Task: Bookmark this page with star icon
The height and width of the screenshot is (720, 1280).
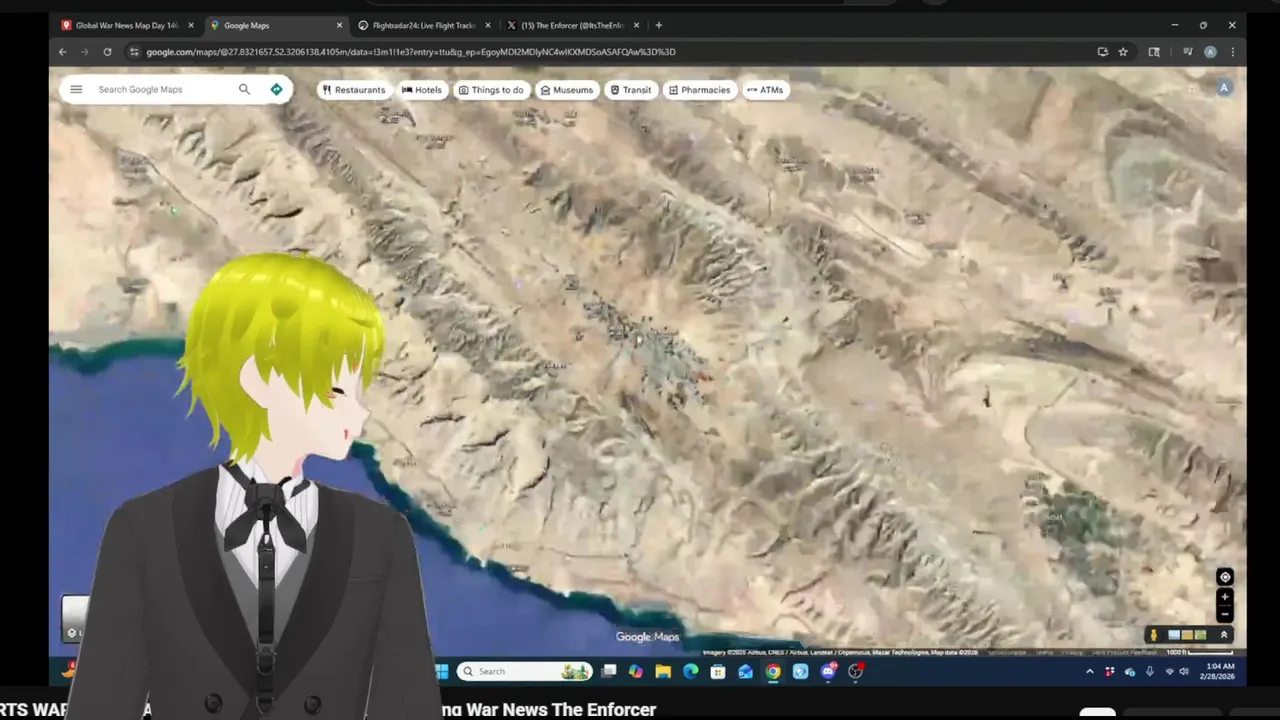Action: coord(1123,52)
